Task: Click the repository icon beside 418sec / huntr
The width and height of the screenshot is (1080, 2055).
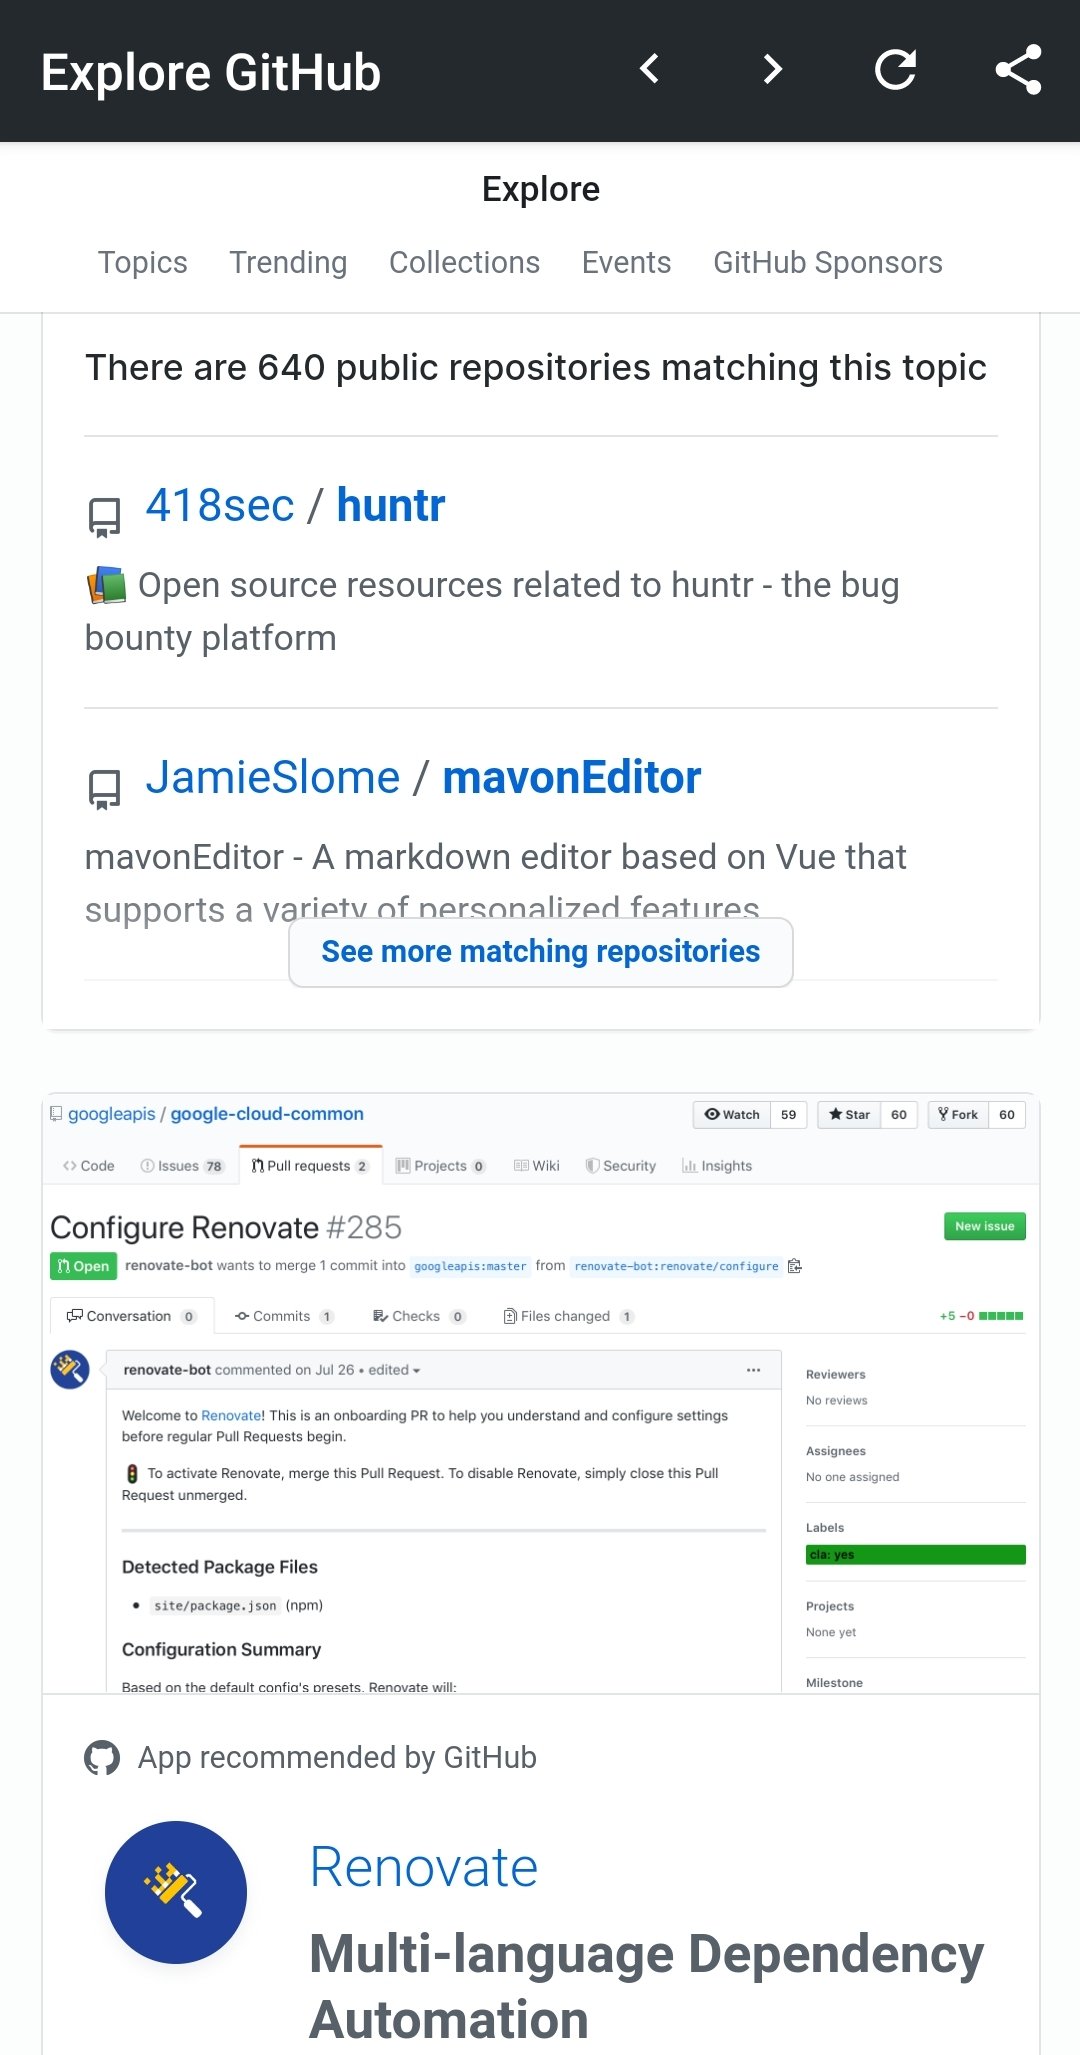Action: tap(104, 516)
